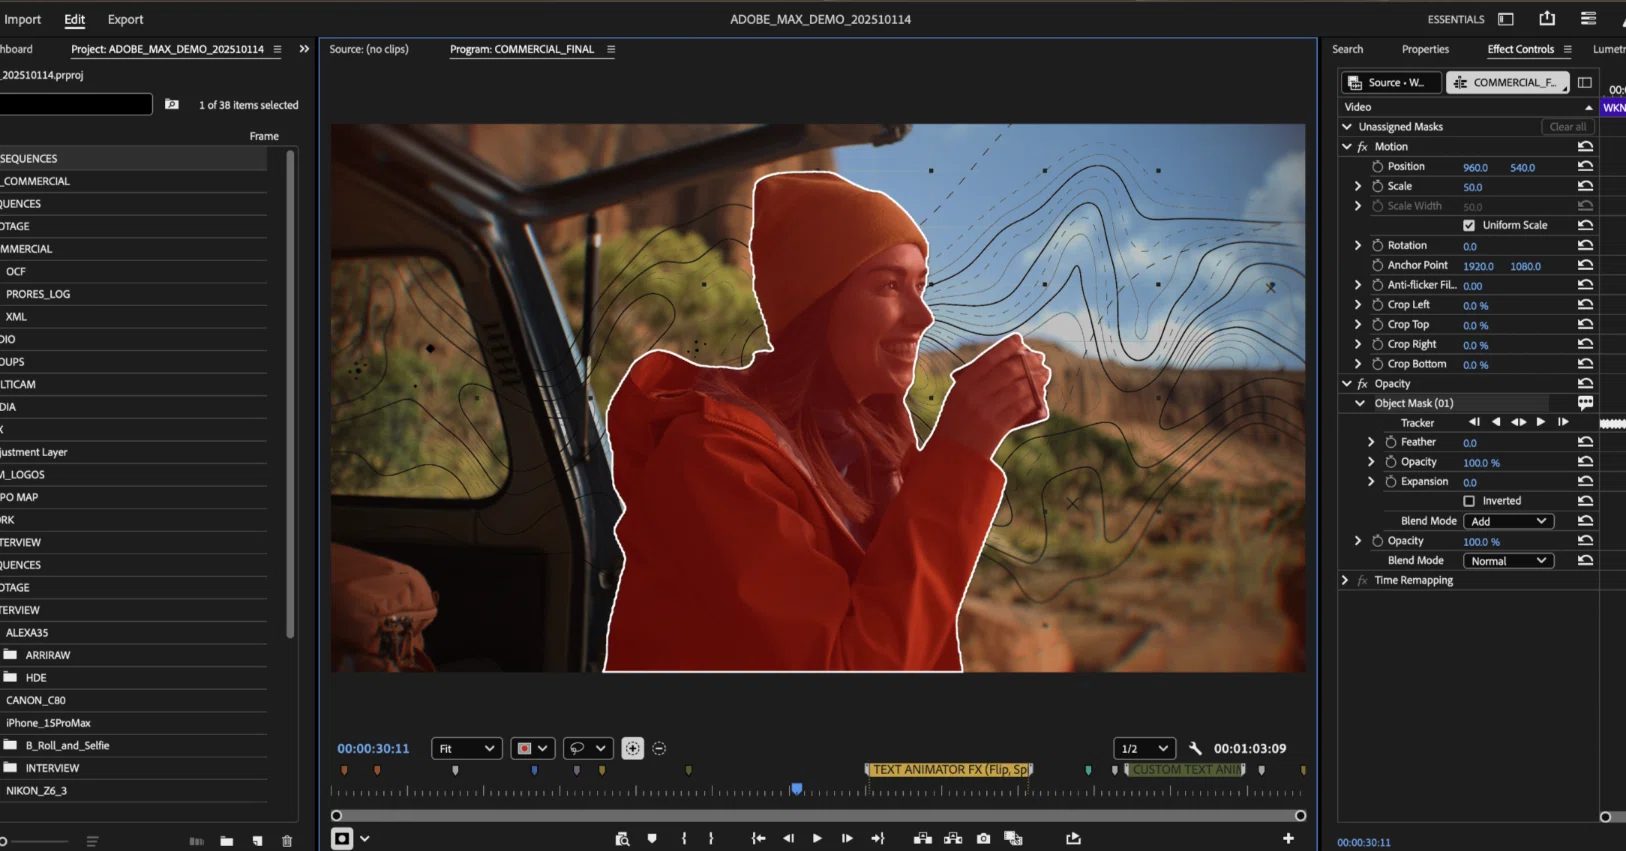Switch to the Export tab
The height and width of the screenshot is (851, 1626).
coord(125,19)
